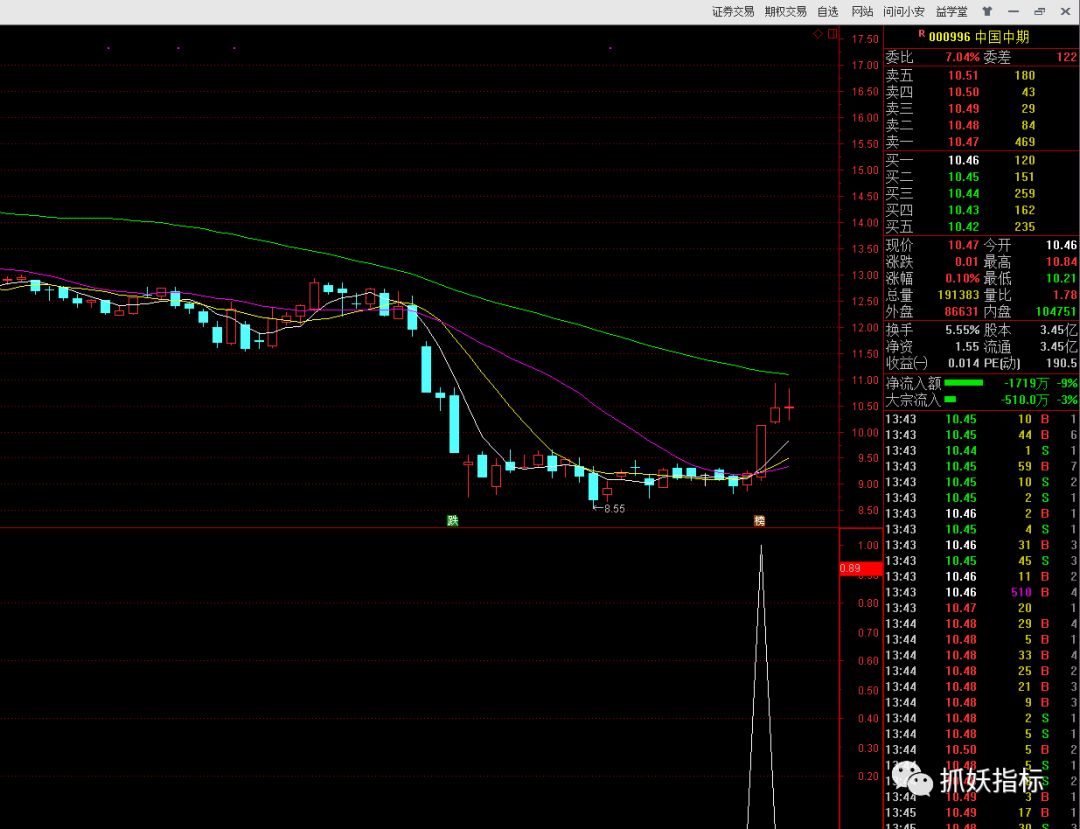1080x829 pixels.
Task: Click the 11.00 price axis label
Action: (864, 380)
